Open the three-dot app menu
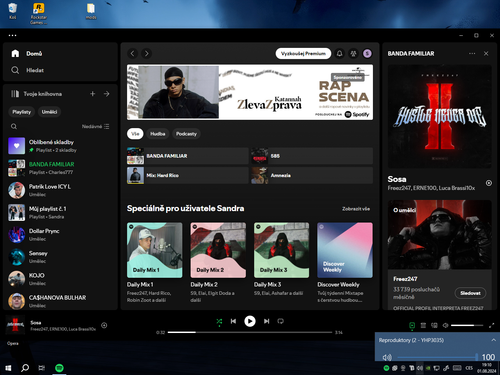The image size is (500, 375). [x=12, y=35]
